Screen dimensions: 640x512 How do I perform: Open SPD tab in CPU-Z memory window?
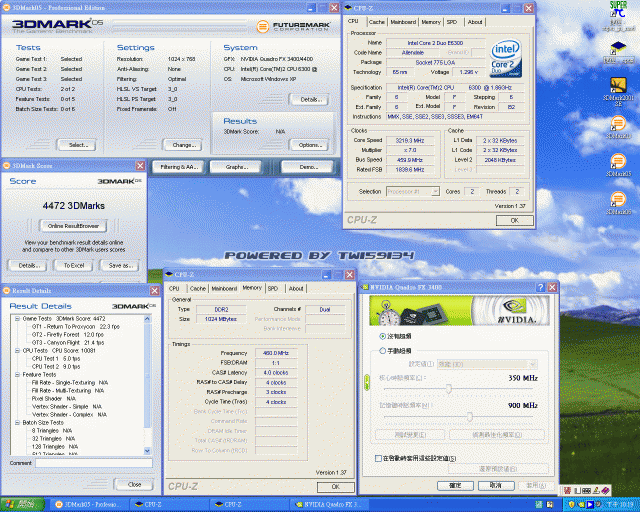(x=273, y=288)
